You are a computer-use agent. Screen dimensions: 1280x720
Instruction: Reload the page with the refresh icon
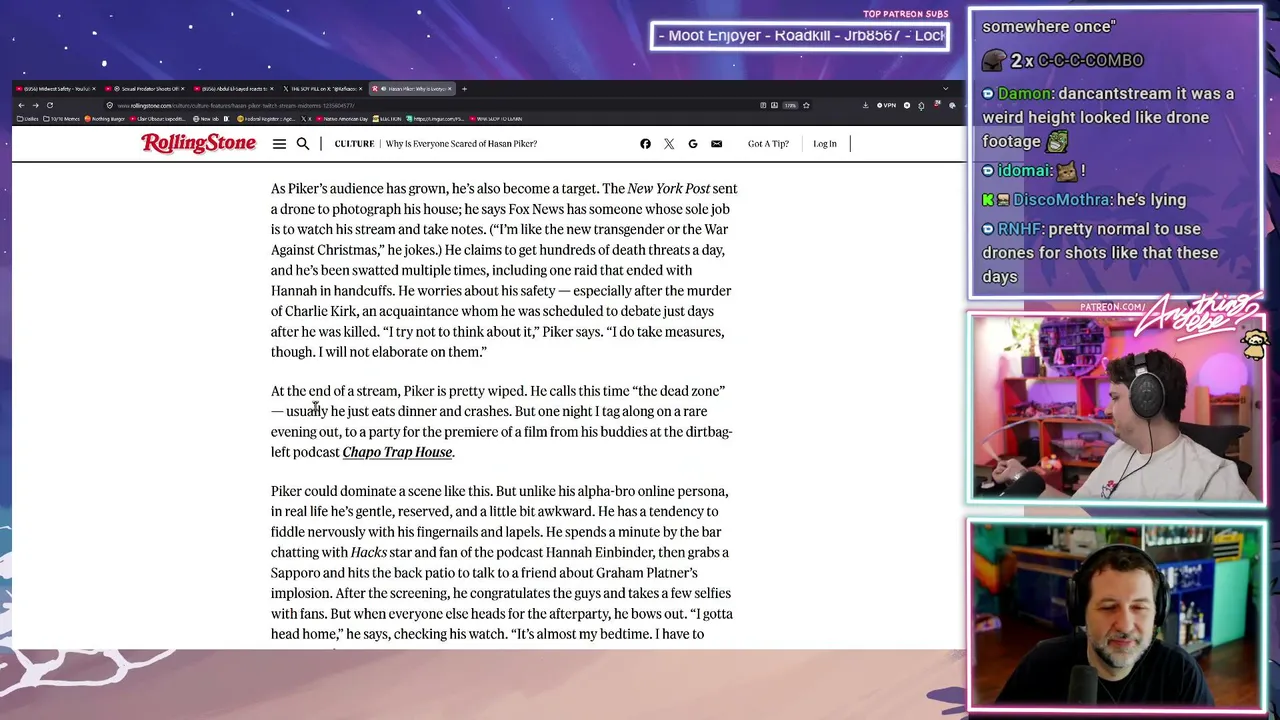(49, 105)
